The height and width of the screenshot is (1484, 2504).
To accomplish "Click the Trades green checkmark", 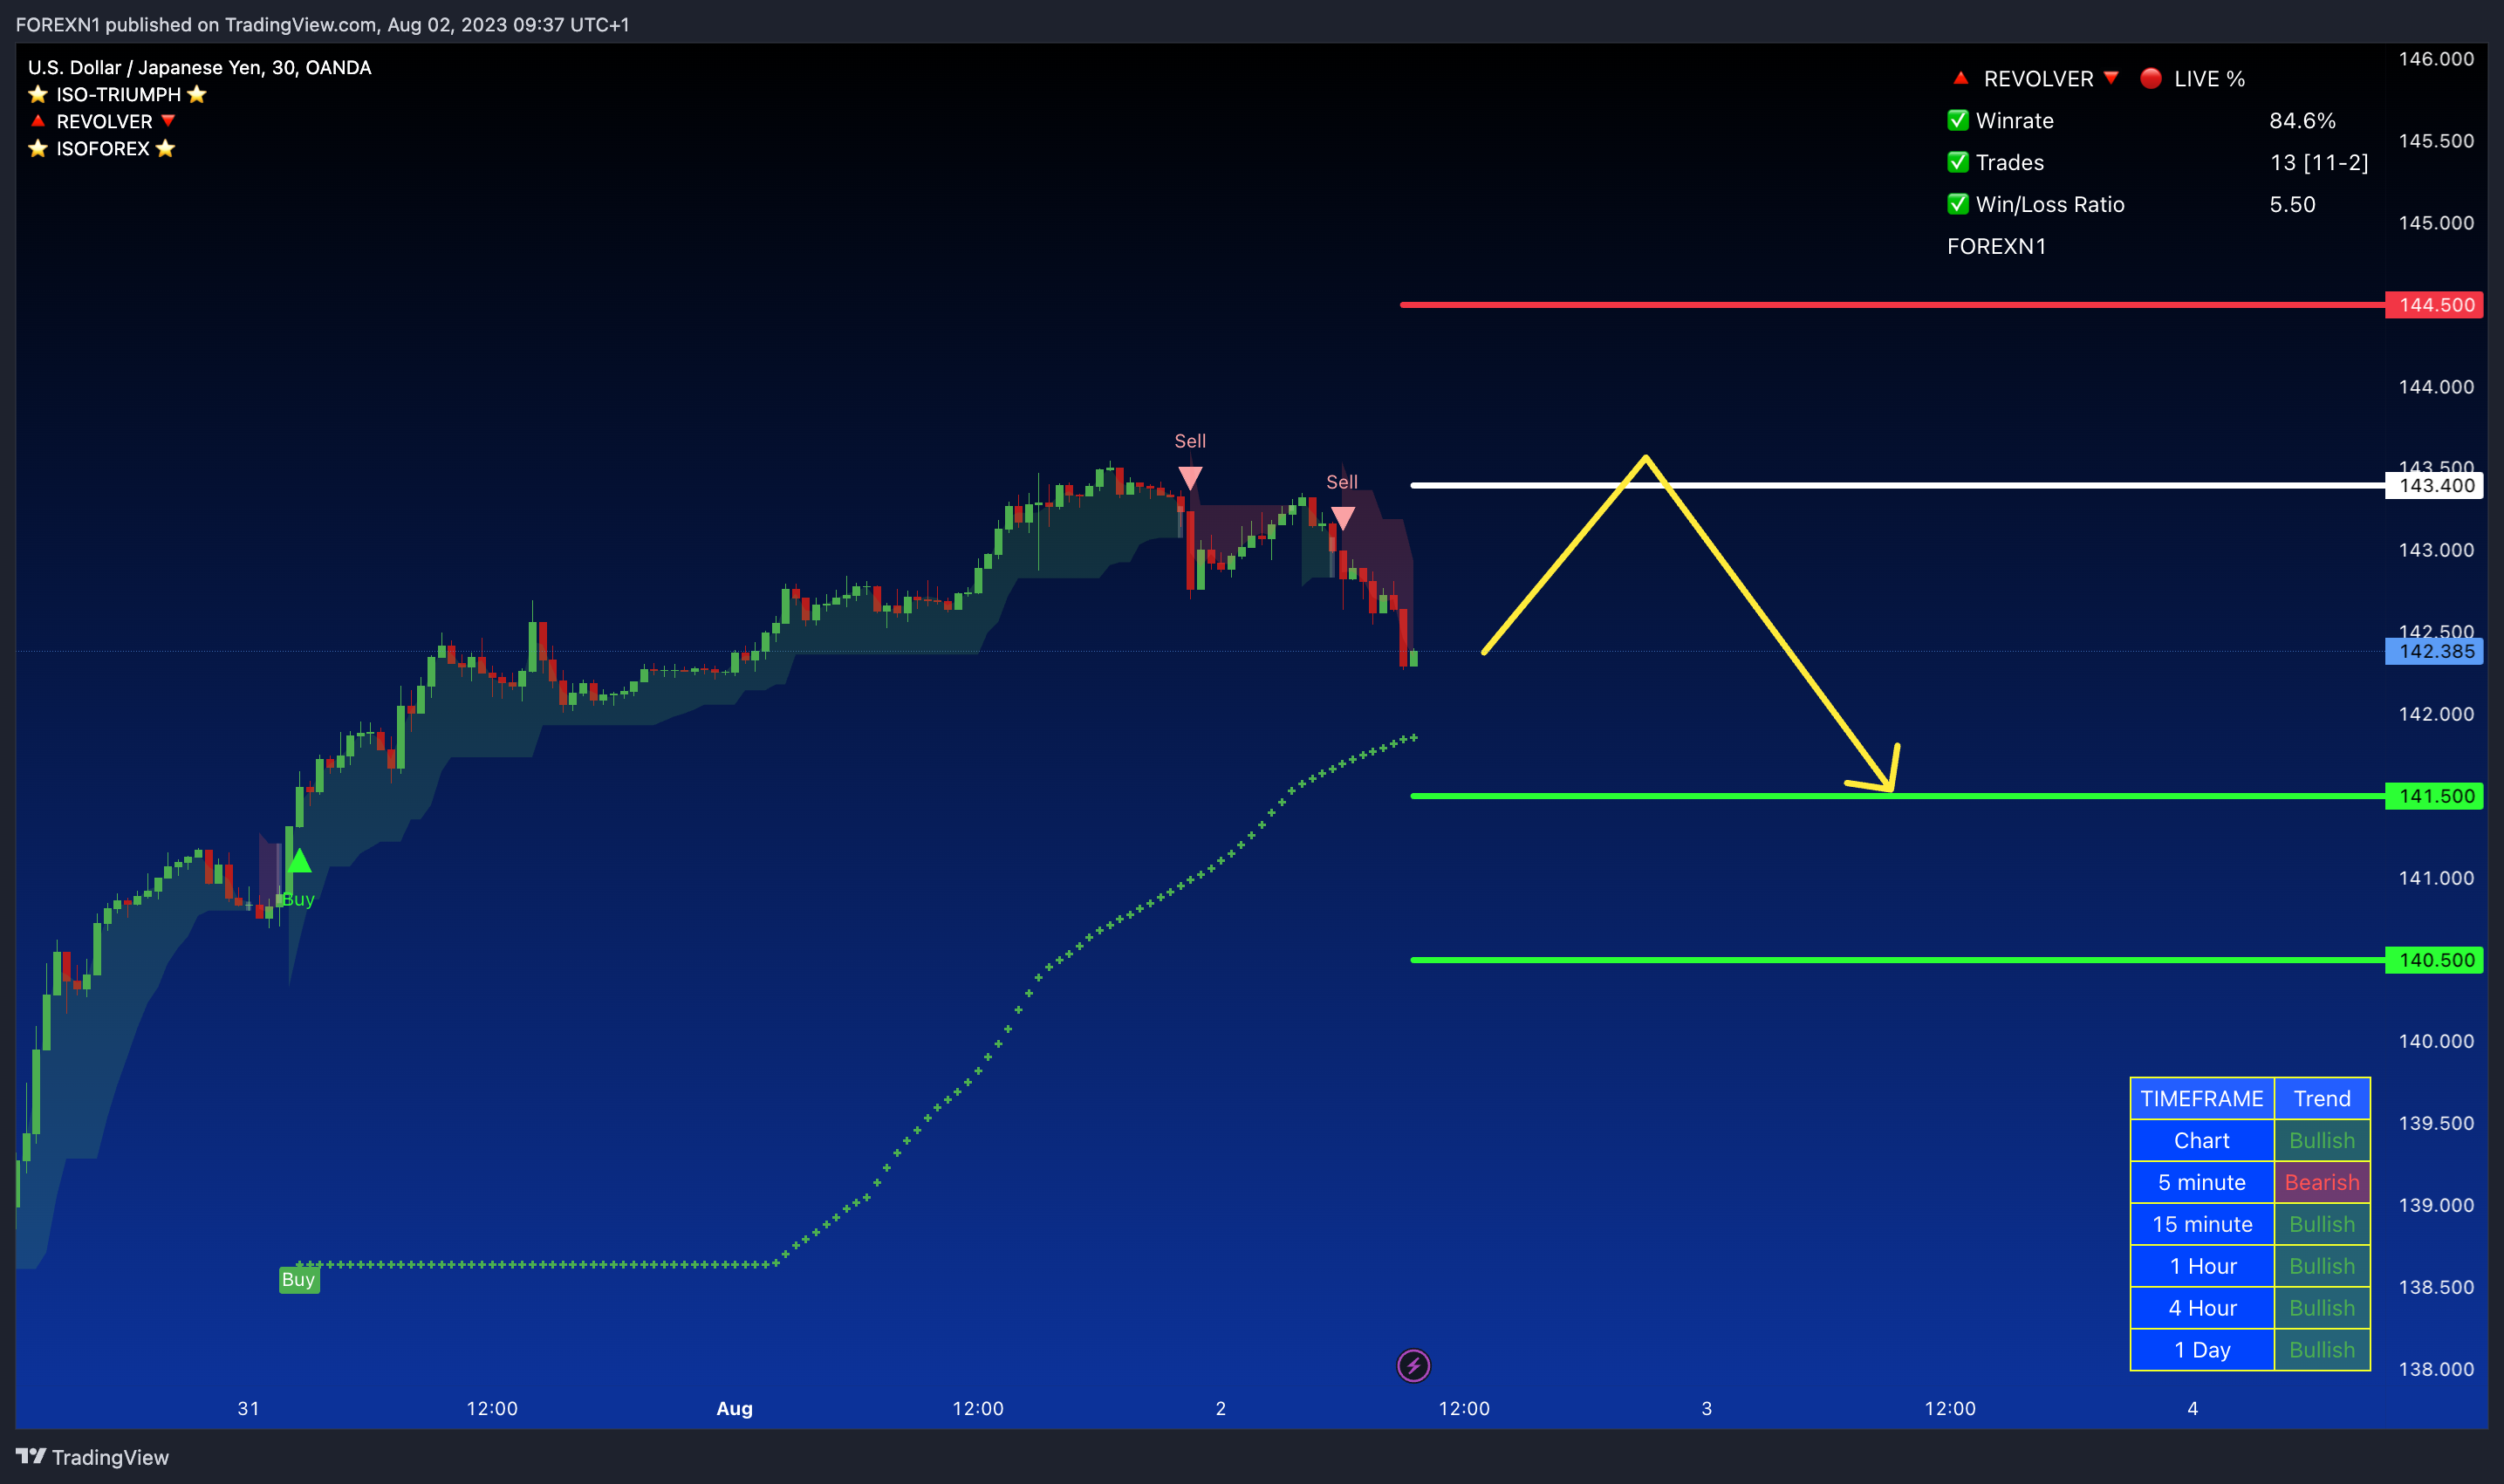I will (x=1958, y=162).
